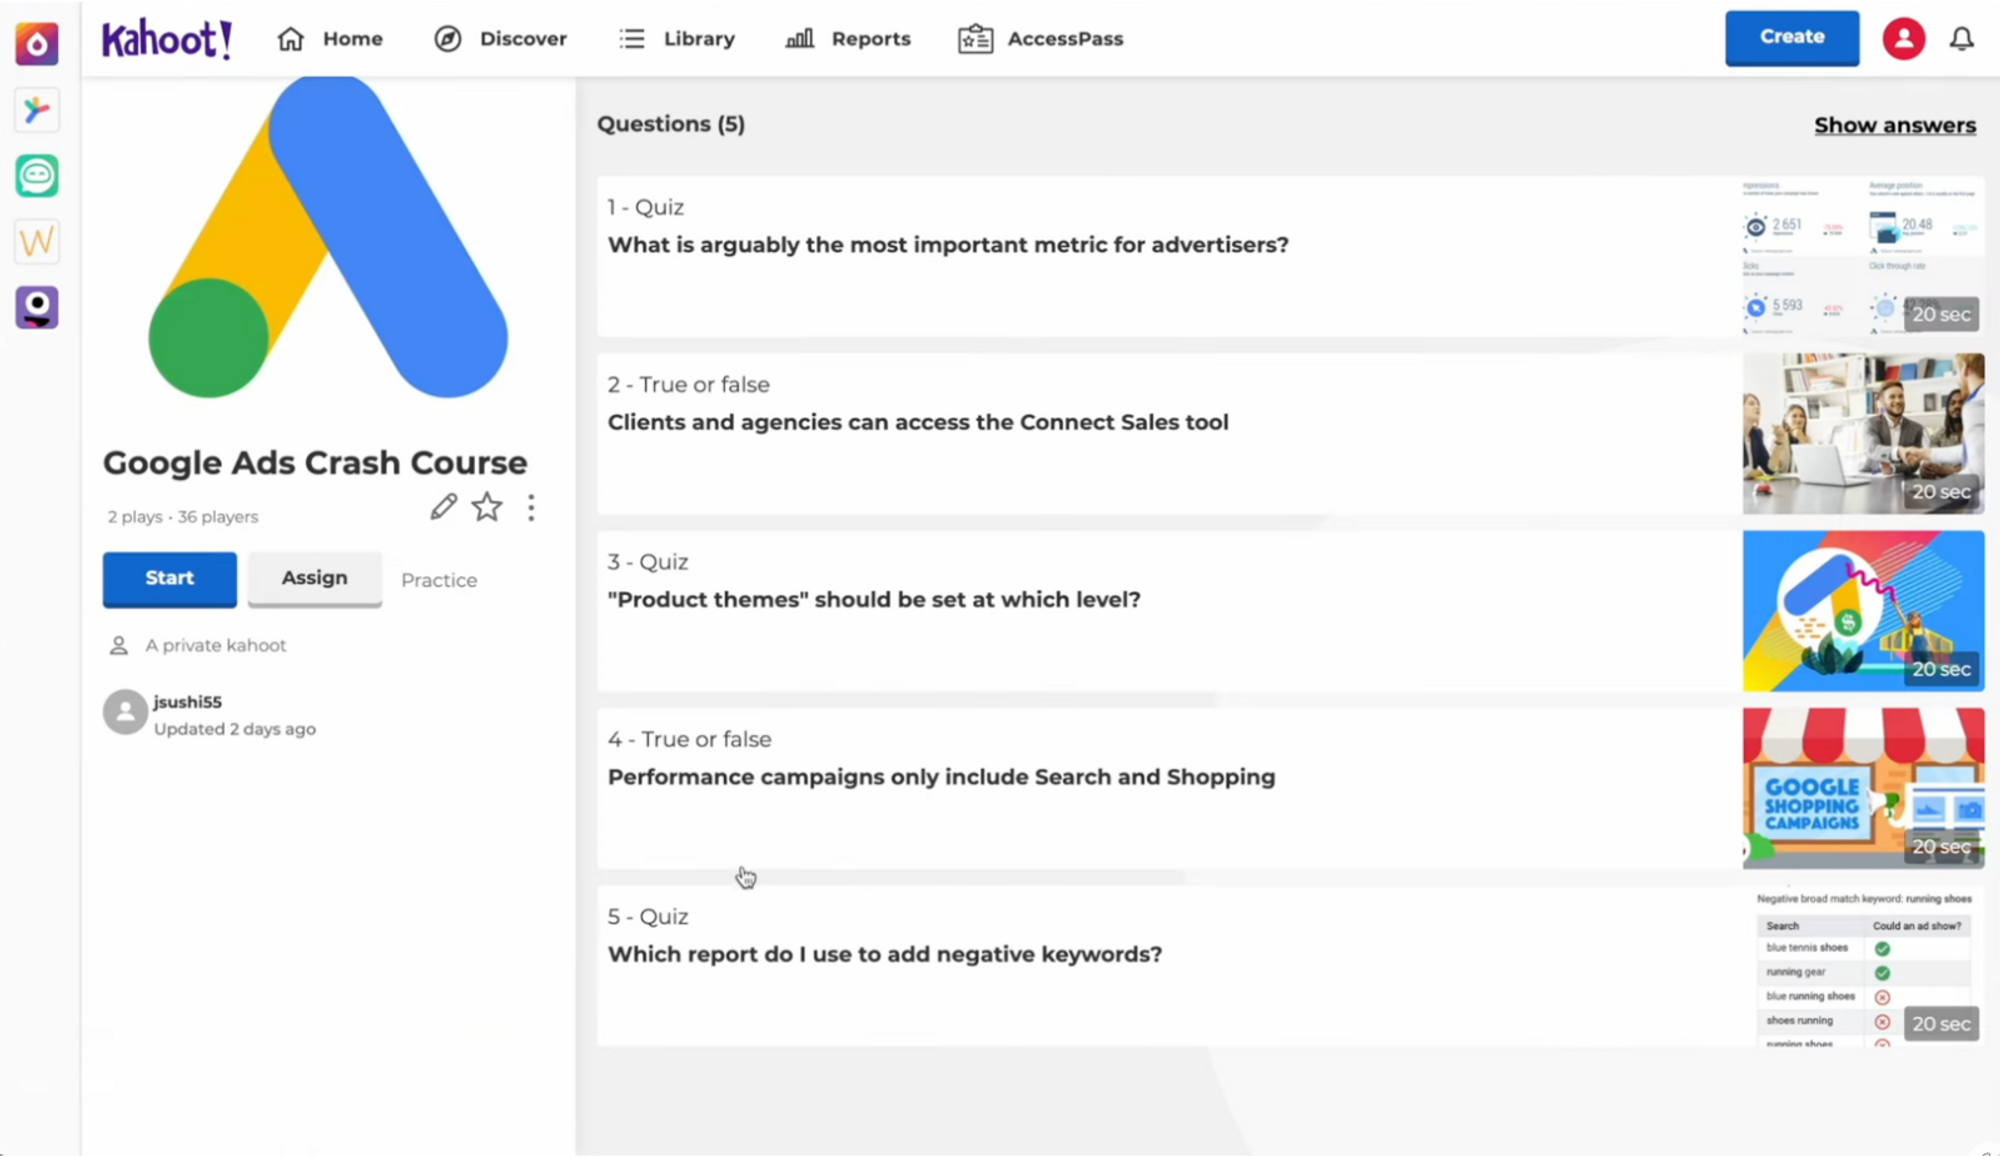Image resolution: width=2000 pixels, height=1156 pixels.
Task: Click the blue Create button
Action: tap(1792, 38)
